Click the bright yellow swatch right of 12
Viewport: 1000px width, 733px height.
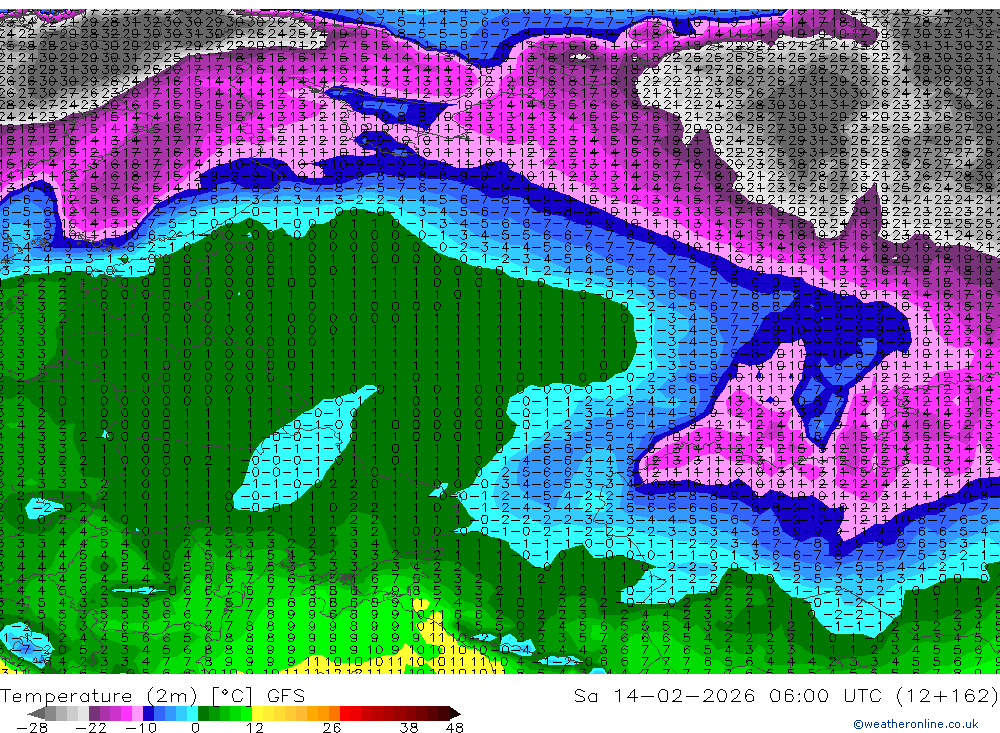pyautogui.click(x=258, y=714)
